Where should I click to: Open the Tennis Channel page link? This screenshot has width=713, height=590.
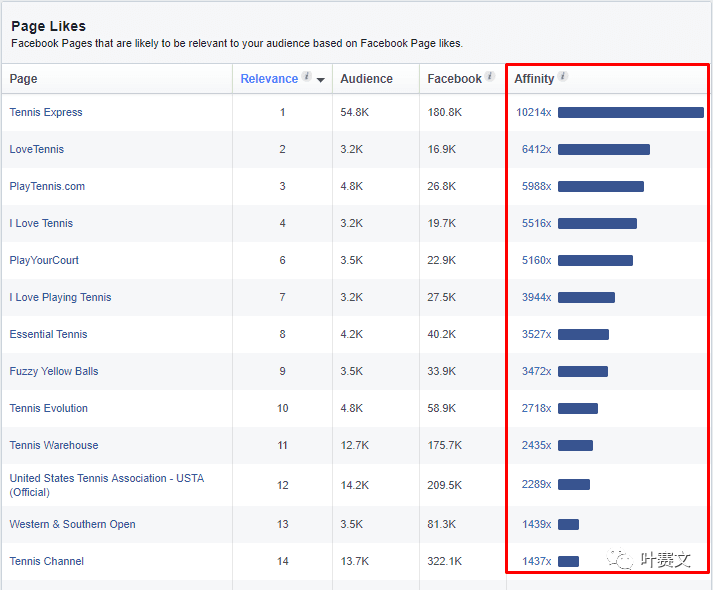47,561
